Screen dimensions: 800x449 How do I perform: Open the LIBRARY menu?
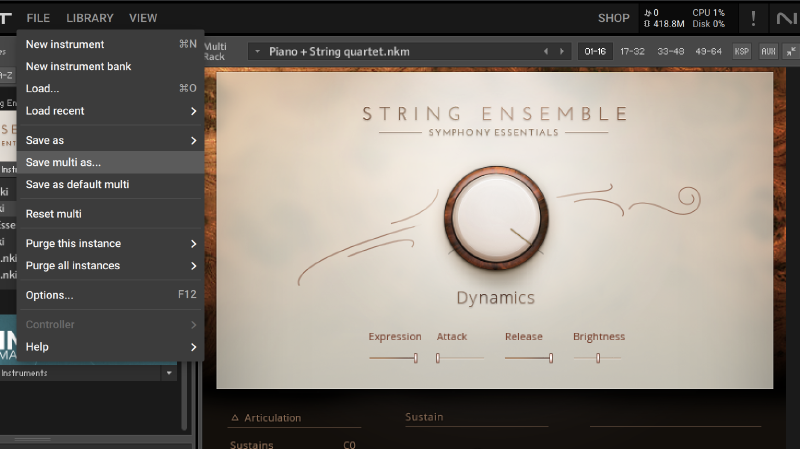tap(90, 18)
